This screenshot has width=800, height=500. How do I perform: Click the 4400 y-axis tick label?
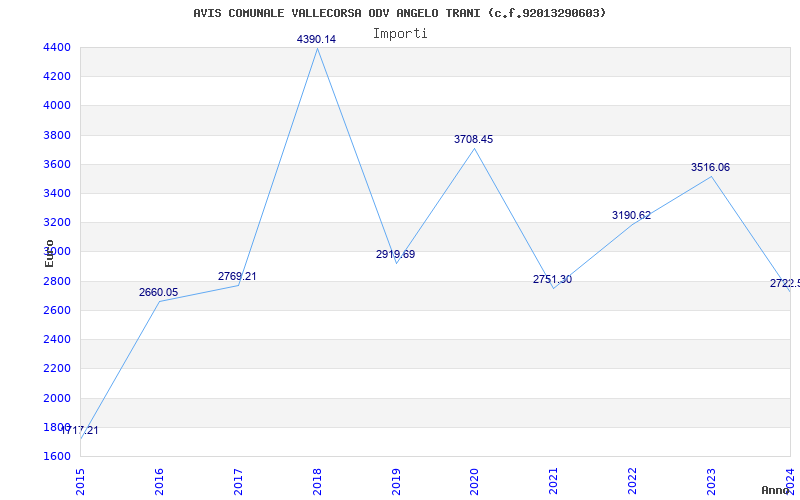[57, 47]
